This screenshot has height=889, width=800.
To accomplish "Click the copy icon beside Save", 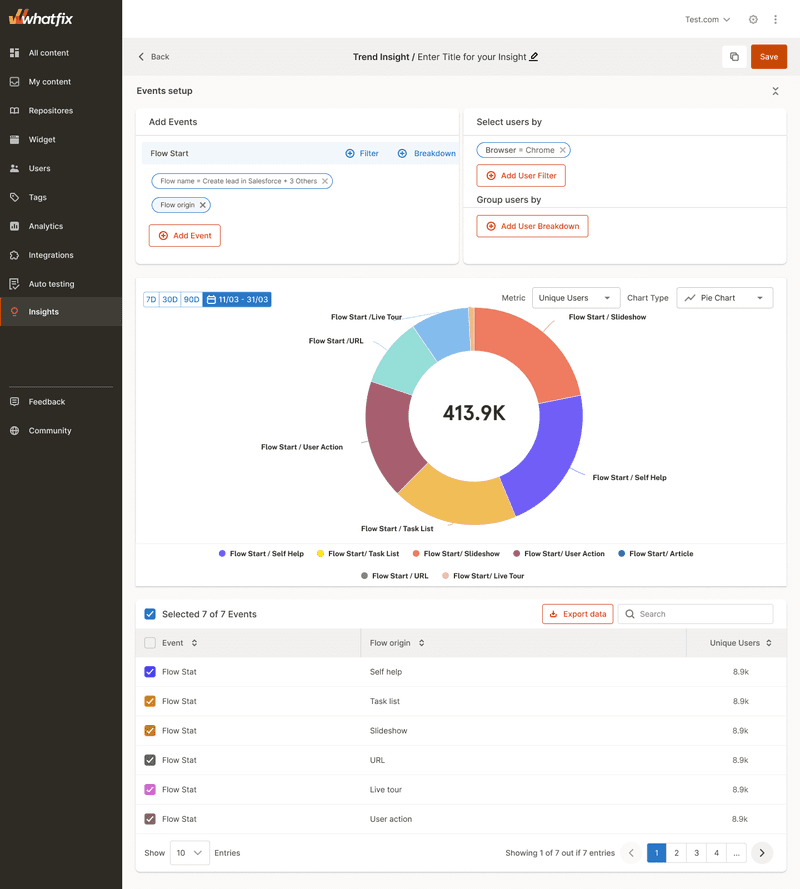I will 733,57.
